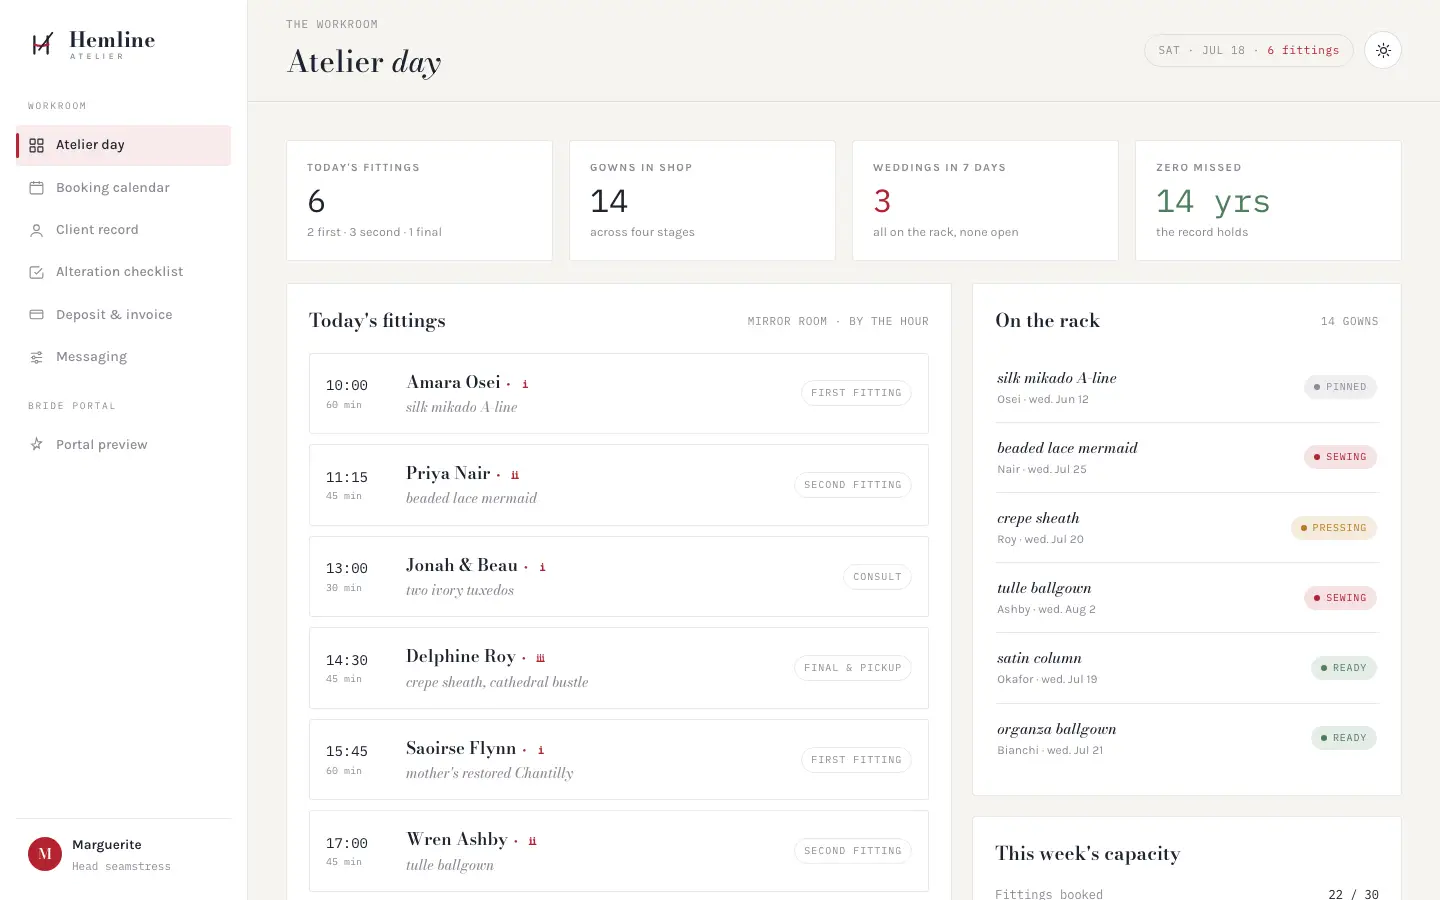The width and height of the screenshot is (1440, 900).
Task: Select Messaging in the sidebar
Action: click(123, 357)
